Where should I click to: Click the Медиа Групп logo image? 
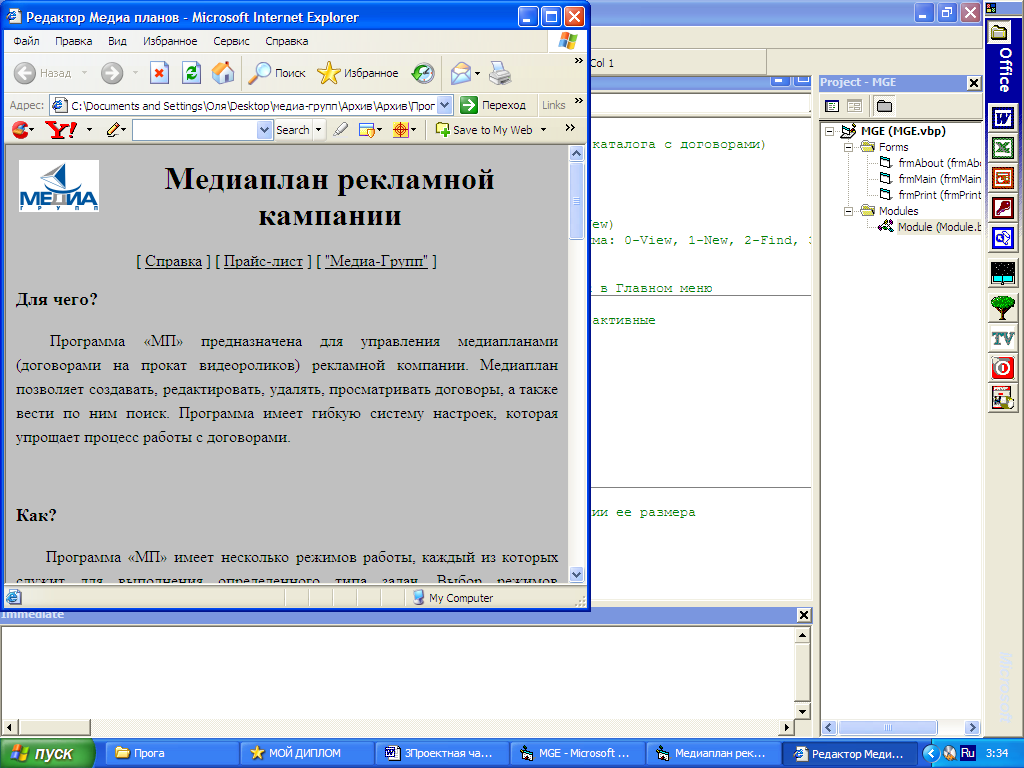pyautogui.click(x=59, y=186)
